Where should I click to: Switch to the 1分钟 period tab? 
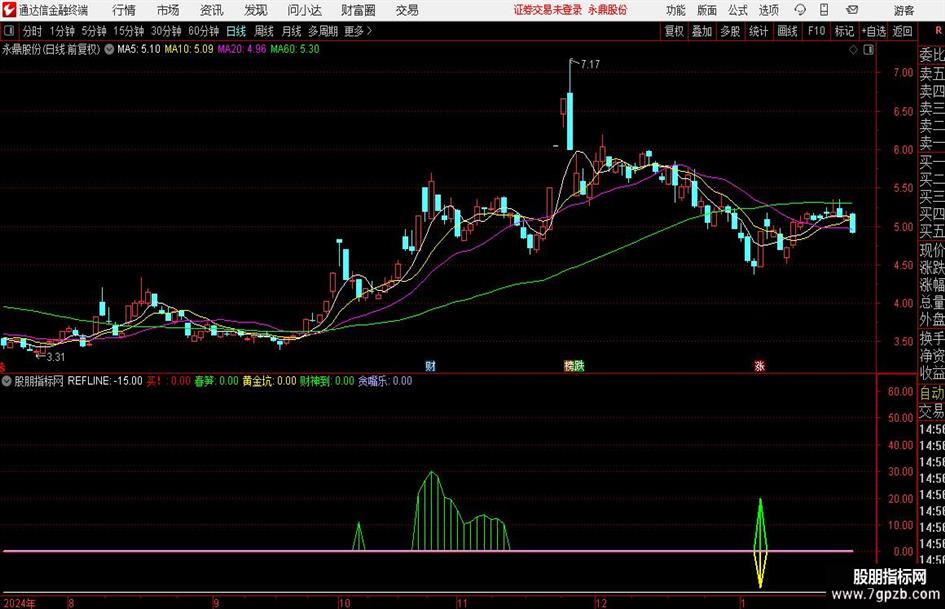pos(61,31)
